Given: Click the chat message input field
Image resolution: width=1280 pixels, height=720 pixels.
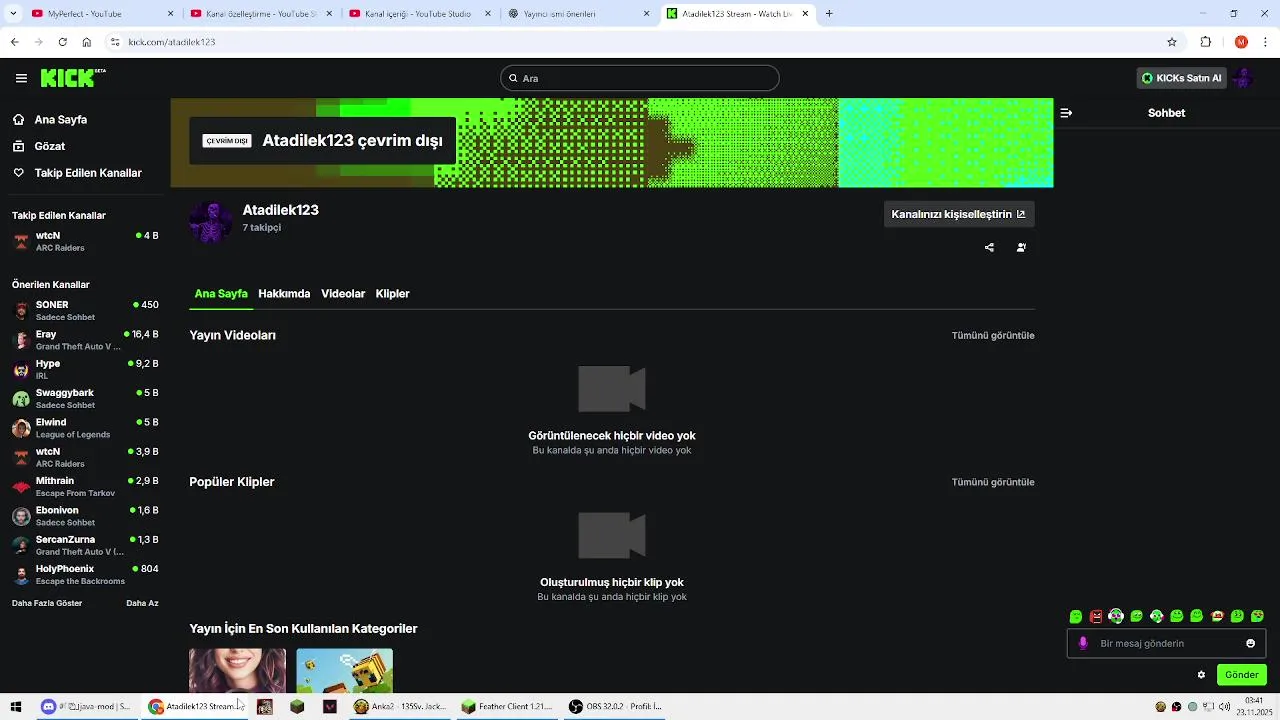Looking at the screenshot, I should 1166,644.
